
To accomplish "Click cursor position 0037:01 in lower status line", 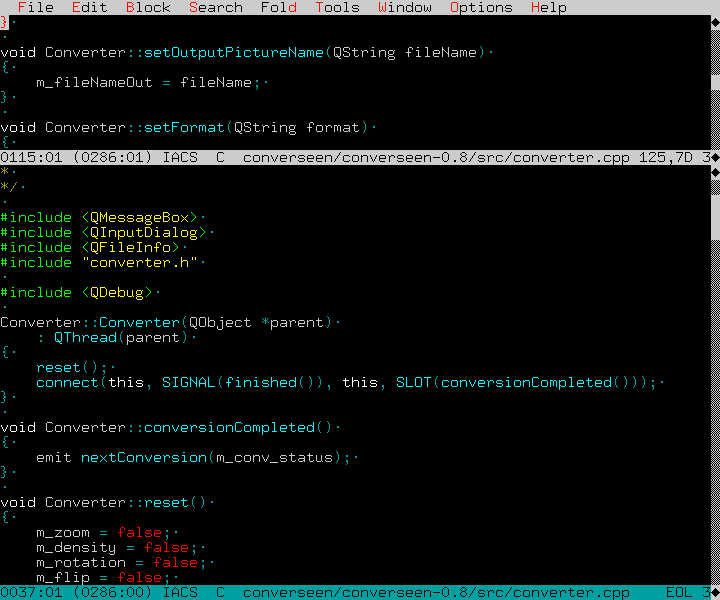I will (x=31, y=593).
